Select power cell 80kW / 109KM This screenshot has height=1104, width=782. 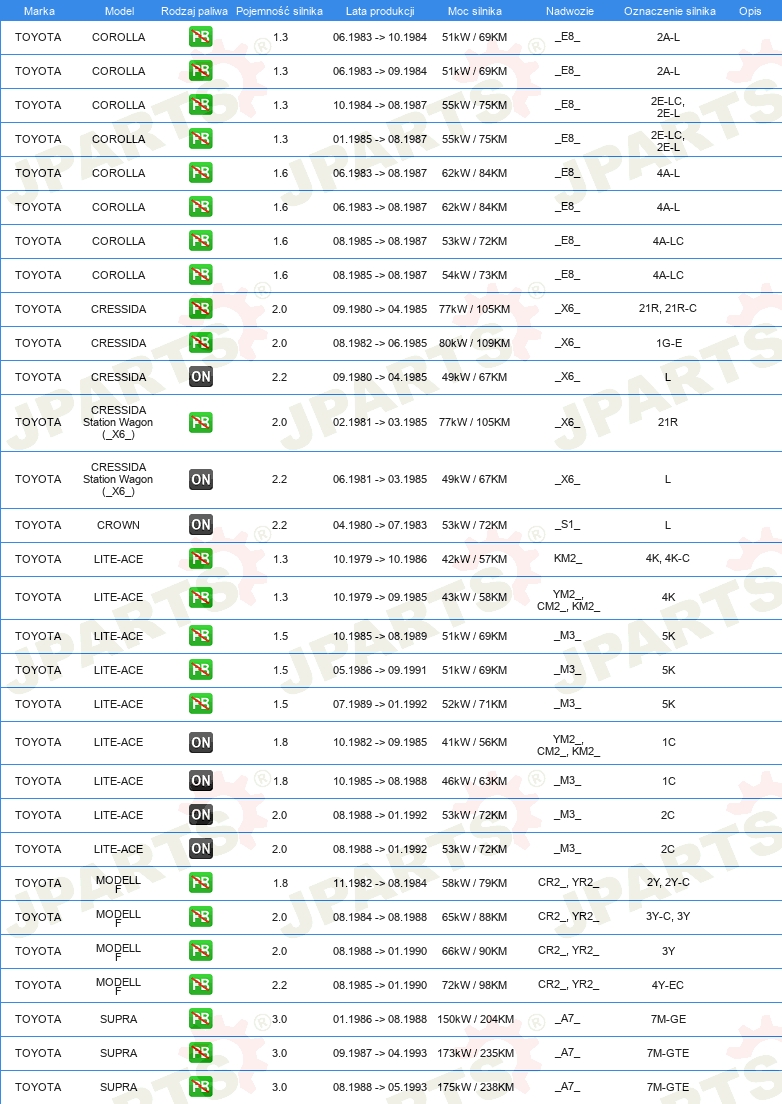click(474, 343)
